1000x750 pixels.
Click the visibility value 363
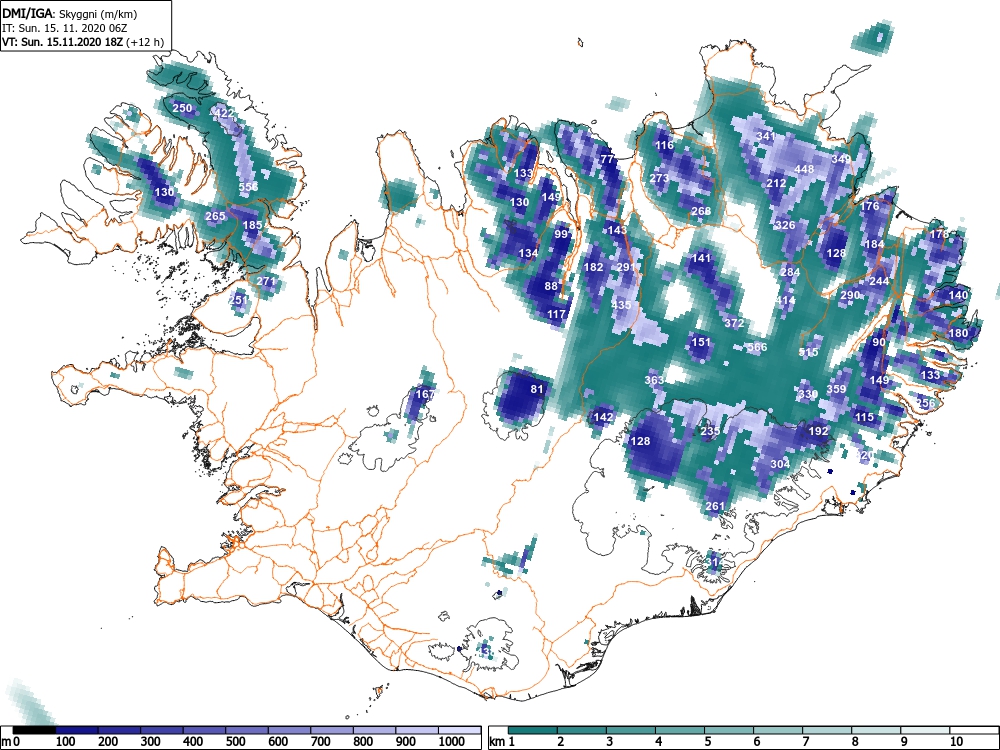(x=654, y=379)
